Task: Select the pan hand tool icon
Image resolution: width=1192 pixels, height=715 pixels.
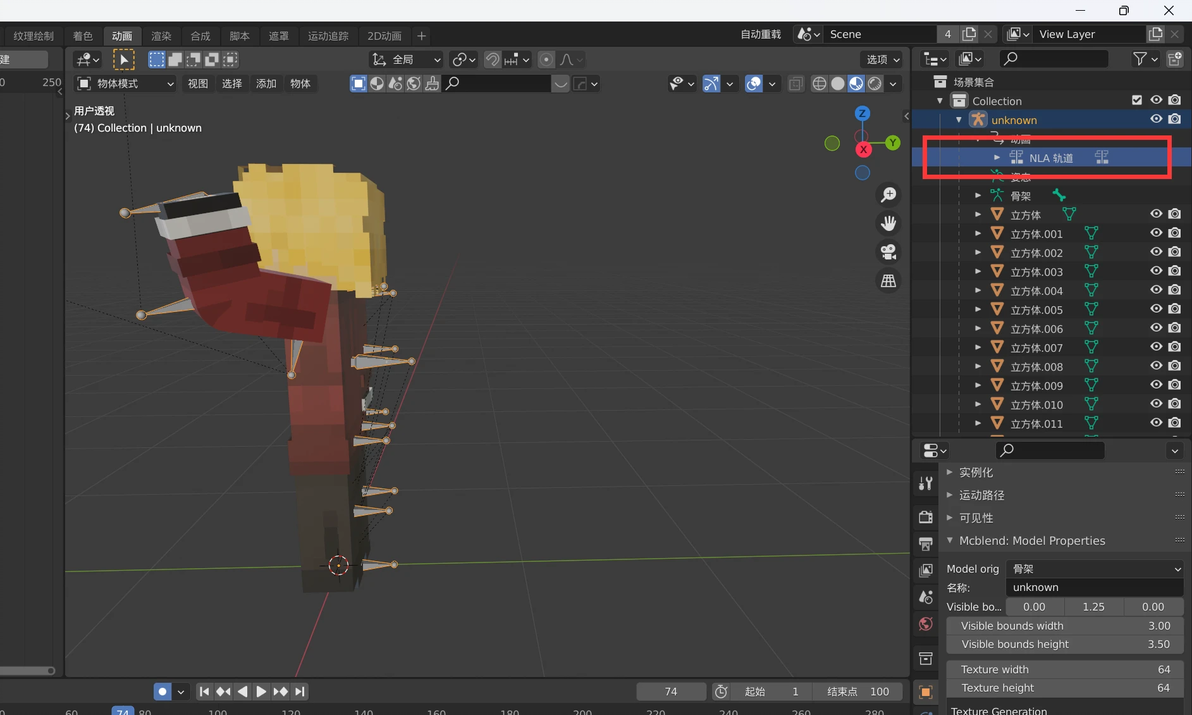Action: pos(888,223)
